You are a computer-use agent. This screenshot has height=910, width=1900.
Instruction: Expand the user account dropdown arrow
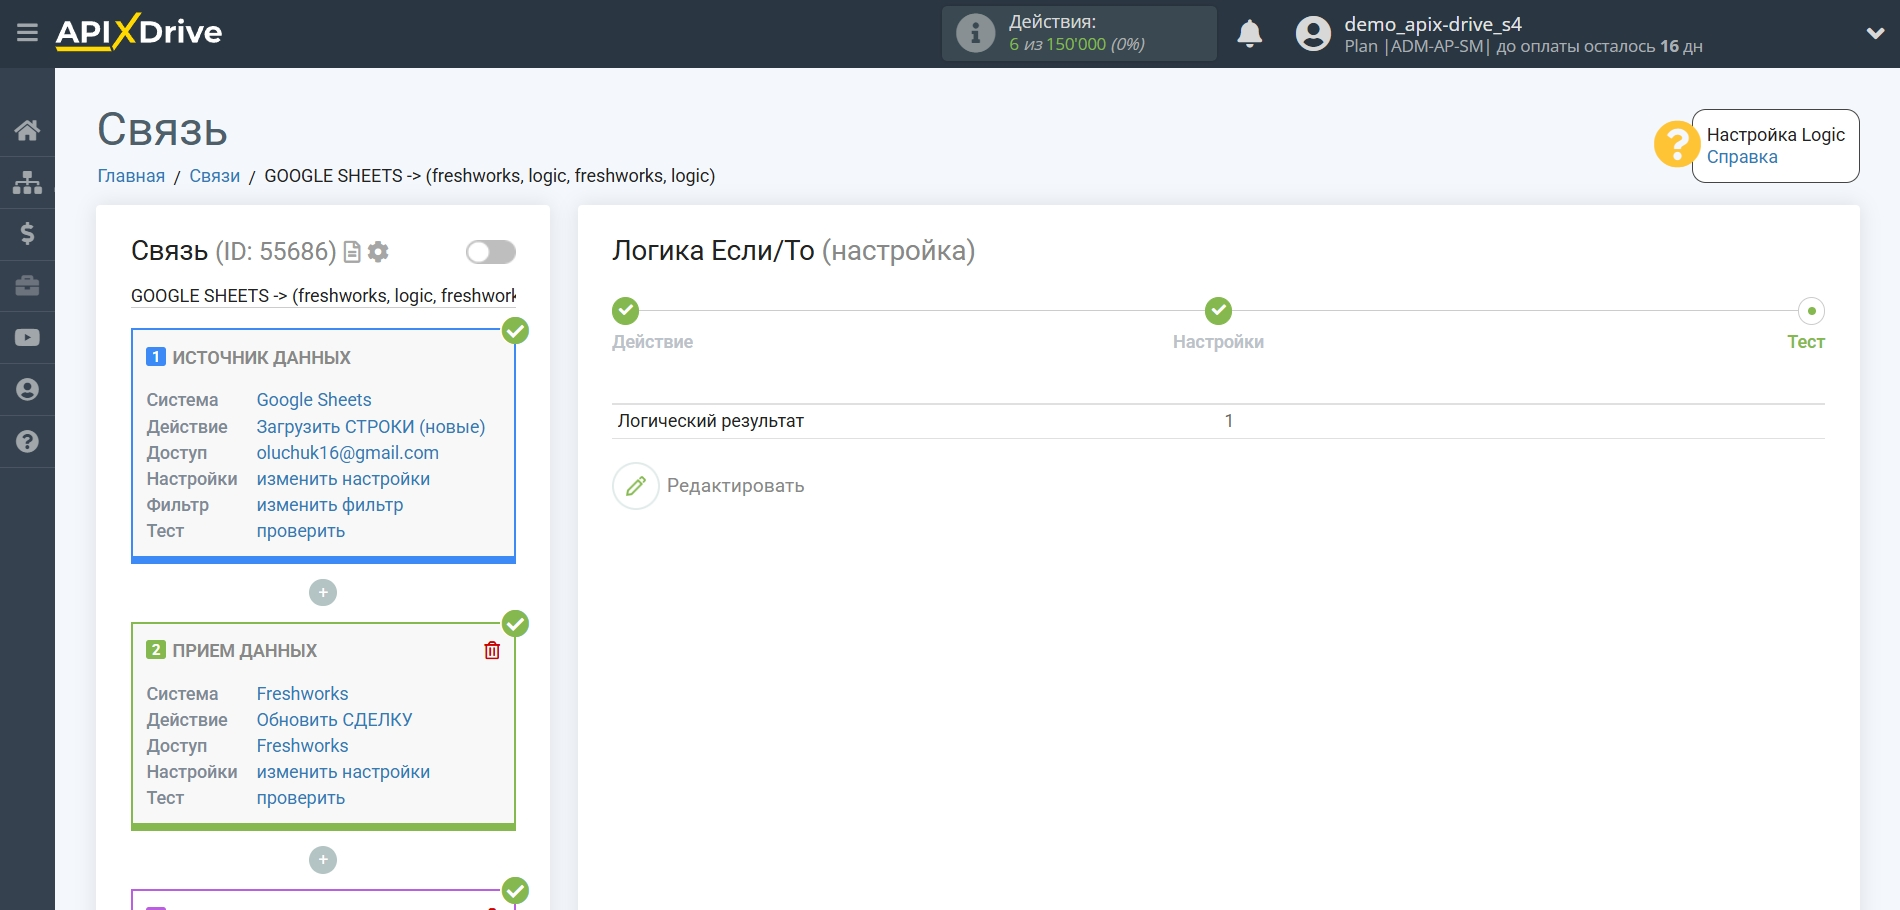click(x=1875, y=33)
